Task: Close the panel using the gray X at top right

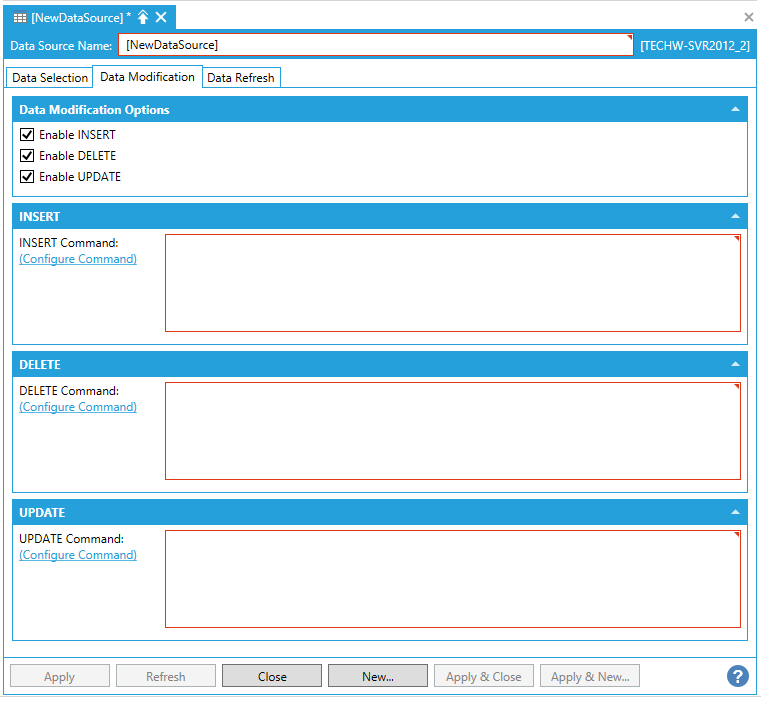Action: (749, 17)
